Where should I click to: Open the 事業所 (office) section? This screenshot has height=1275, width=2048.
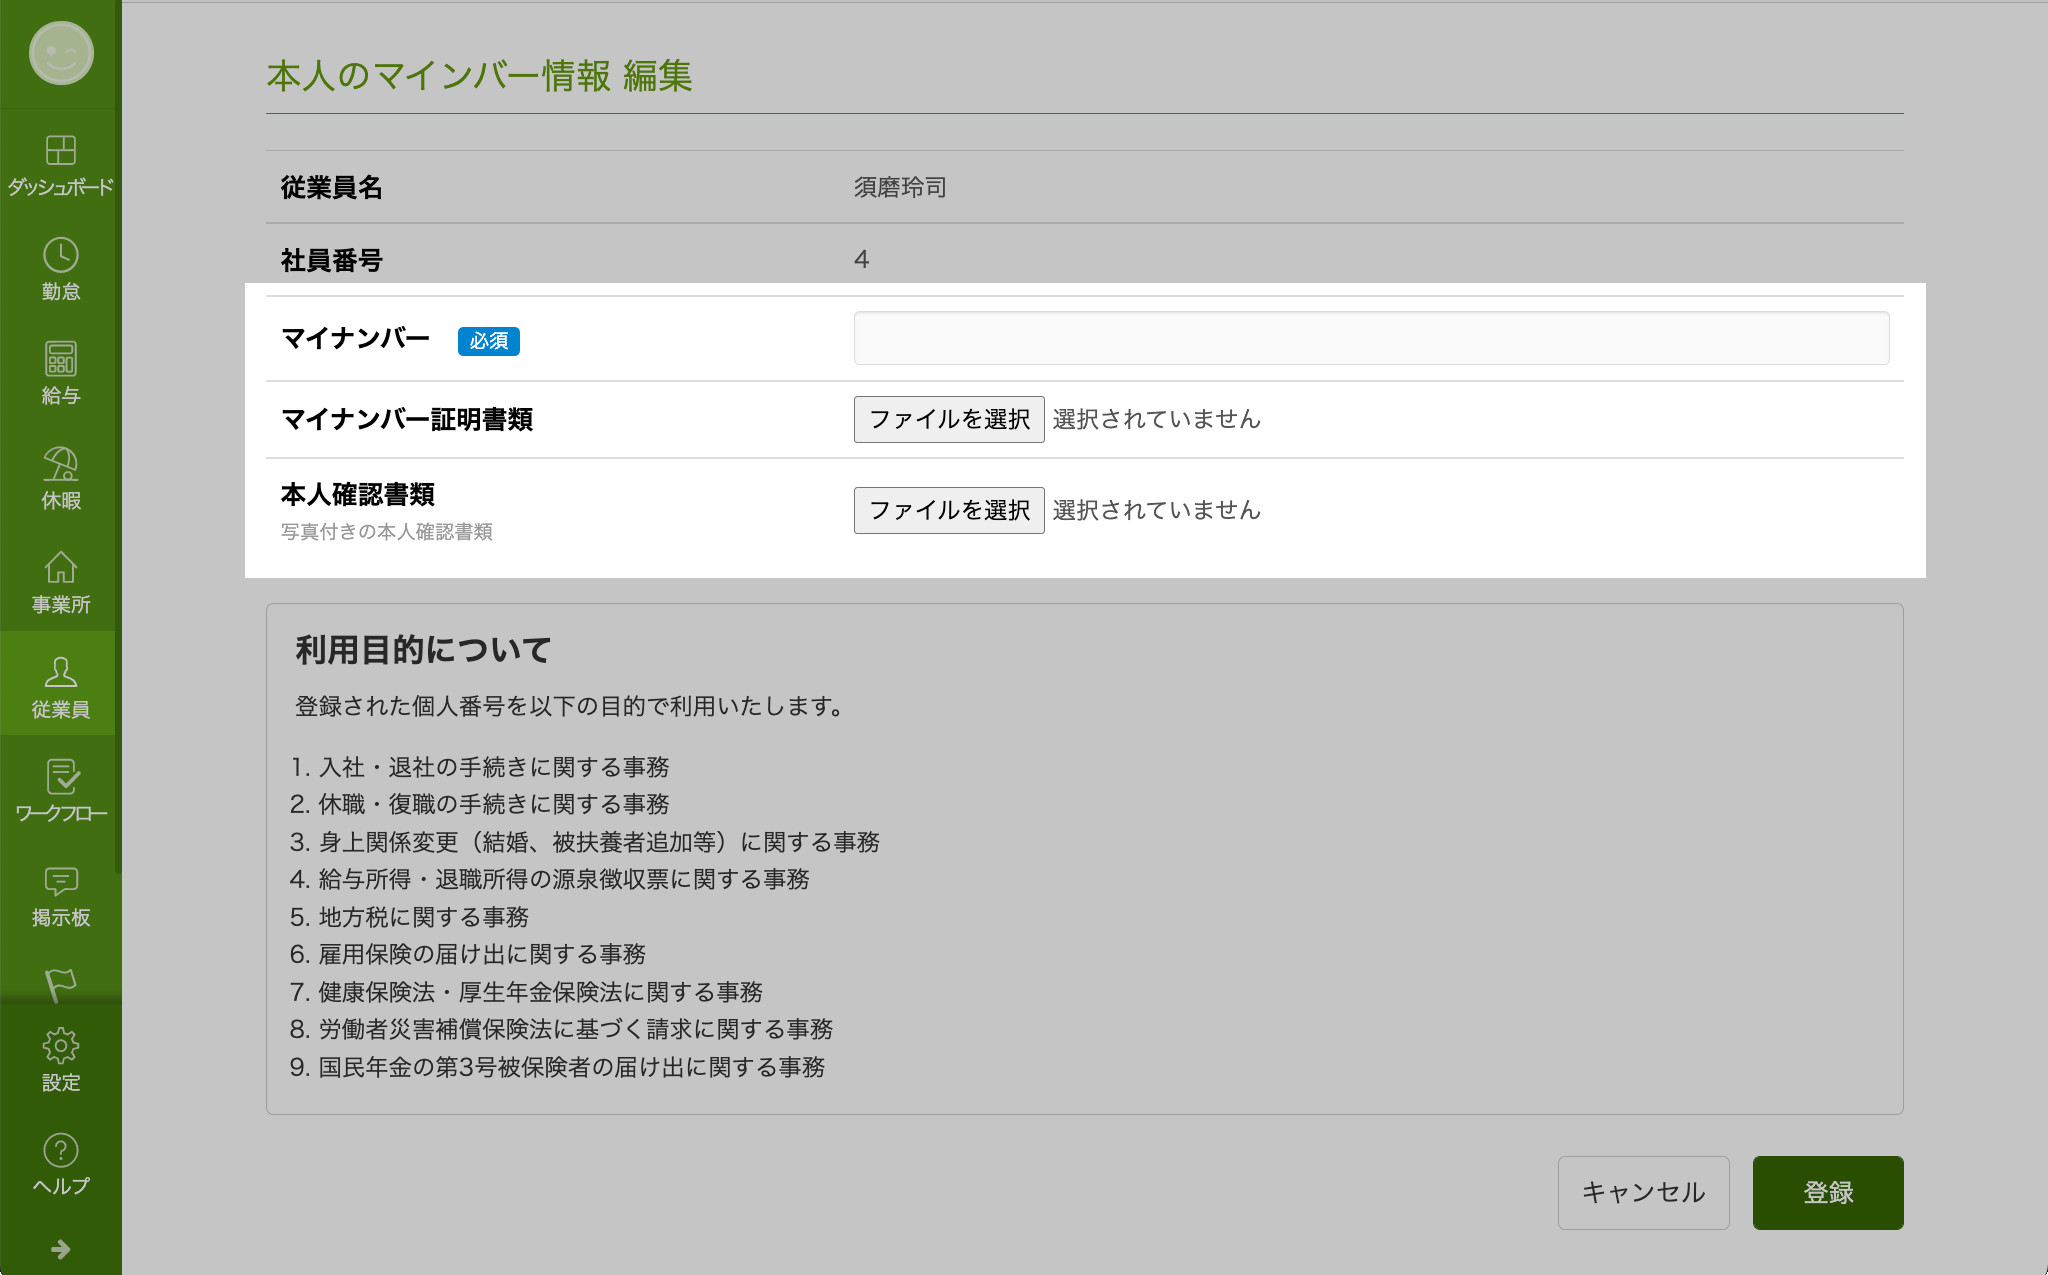(60, 580)
